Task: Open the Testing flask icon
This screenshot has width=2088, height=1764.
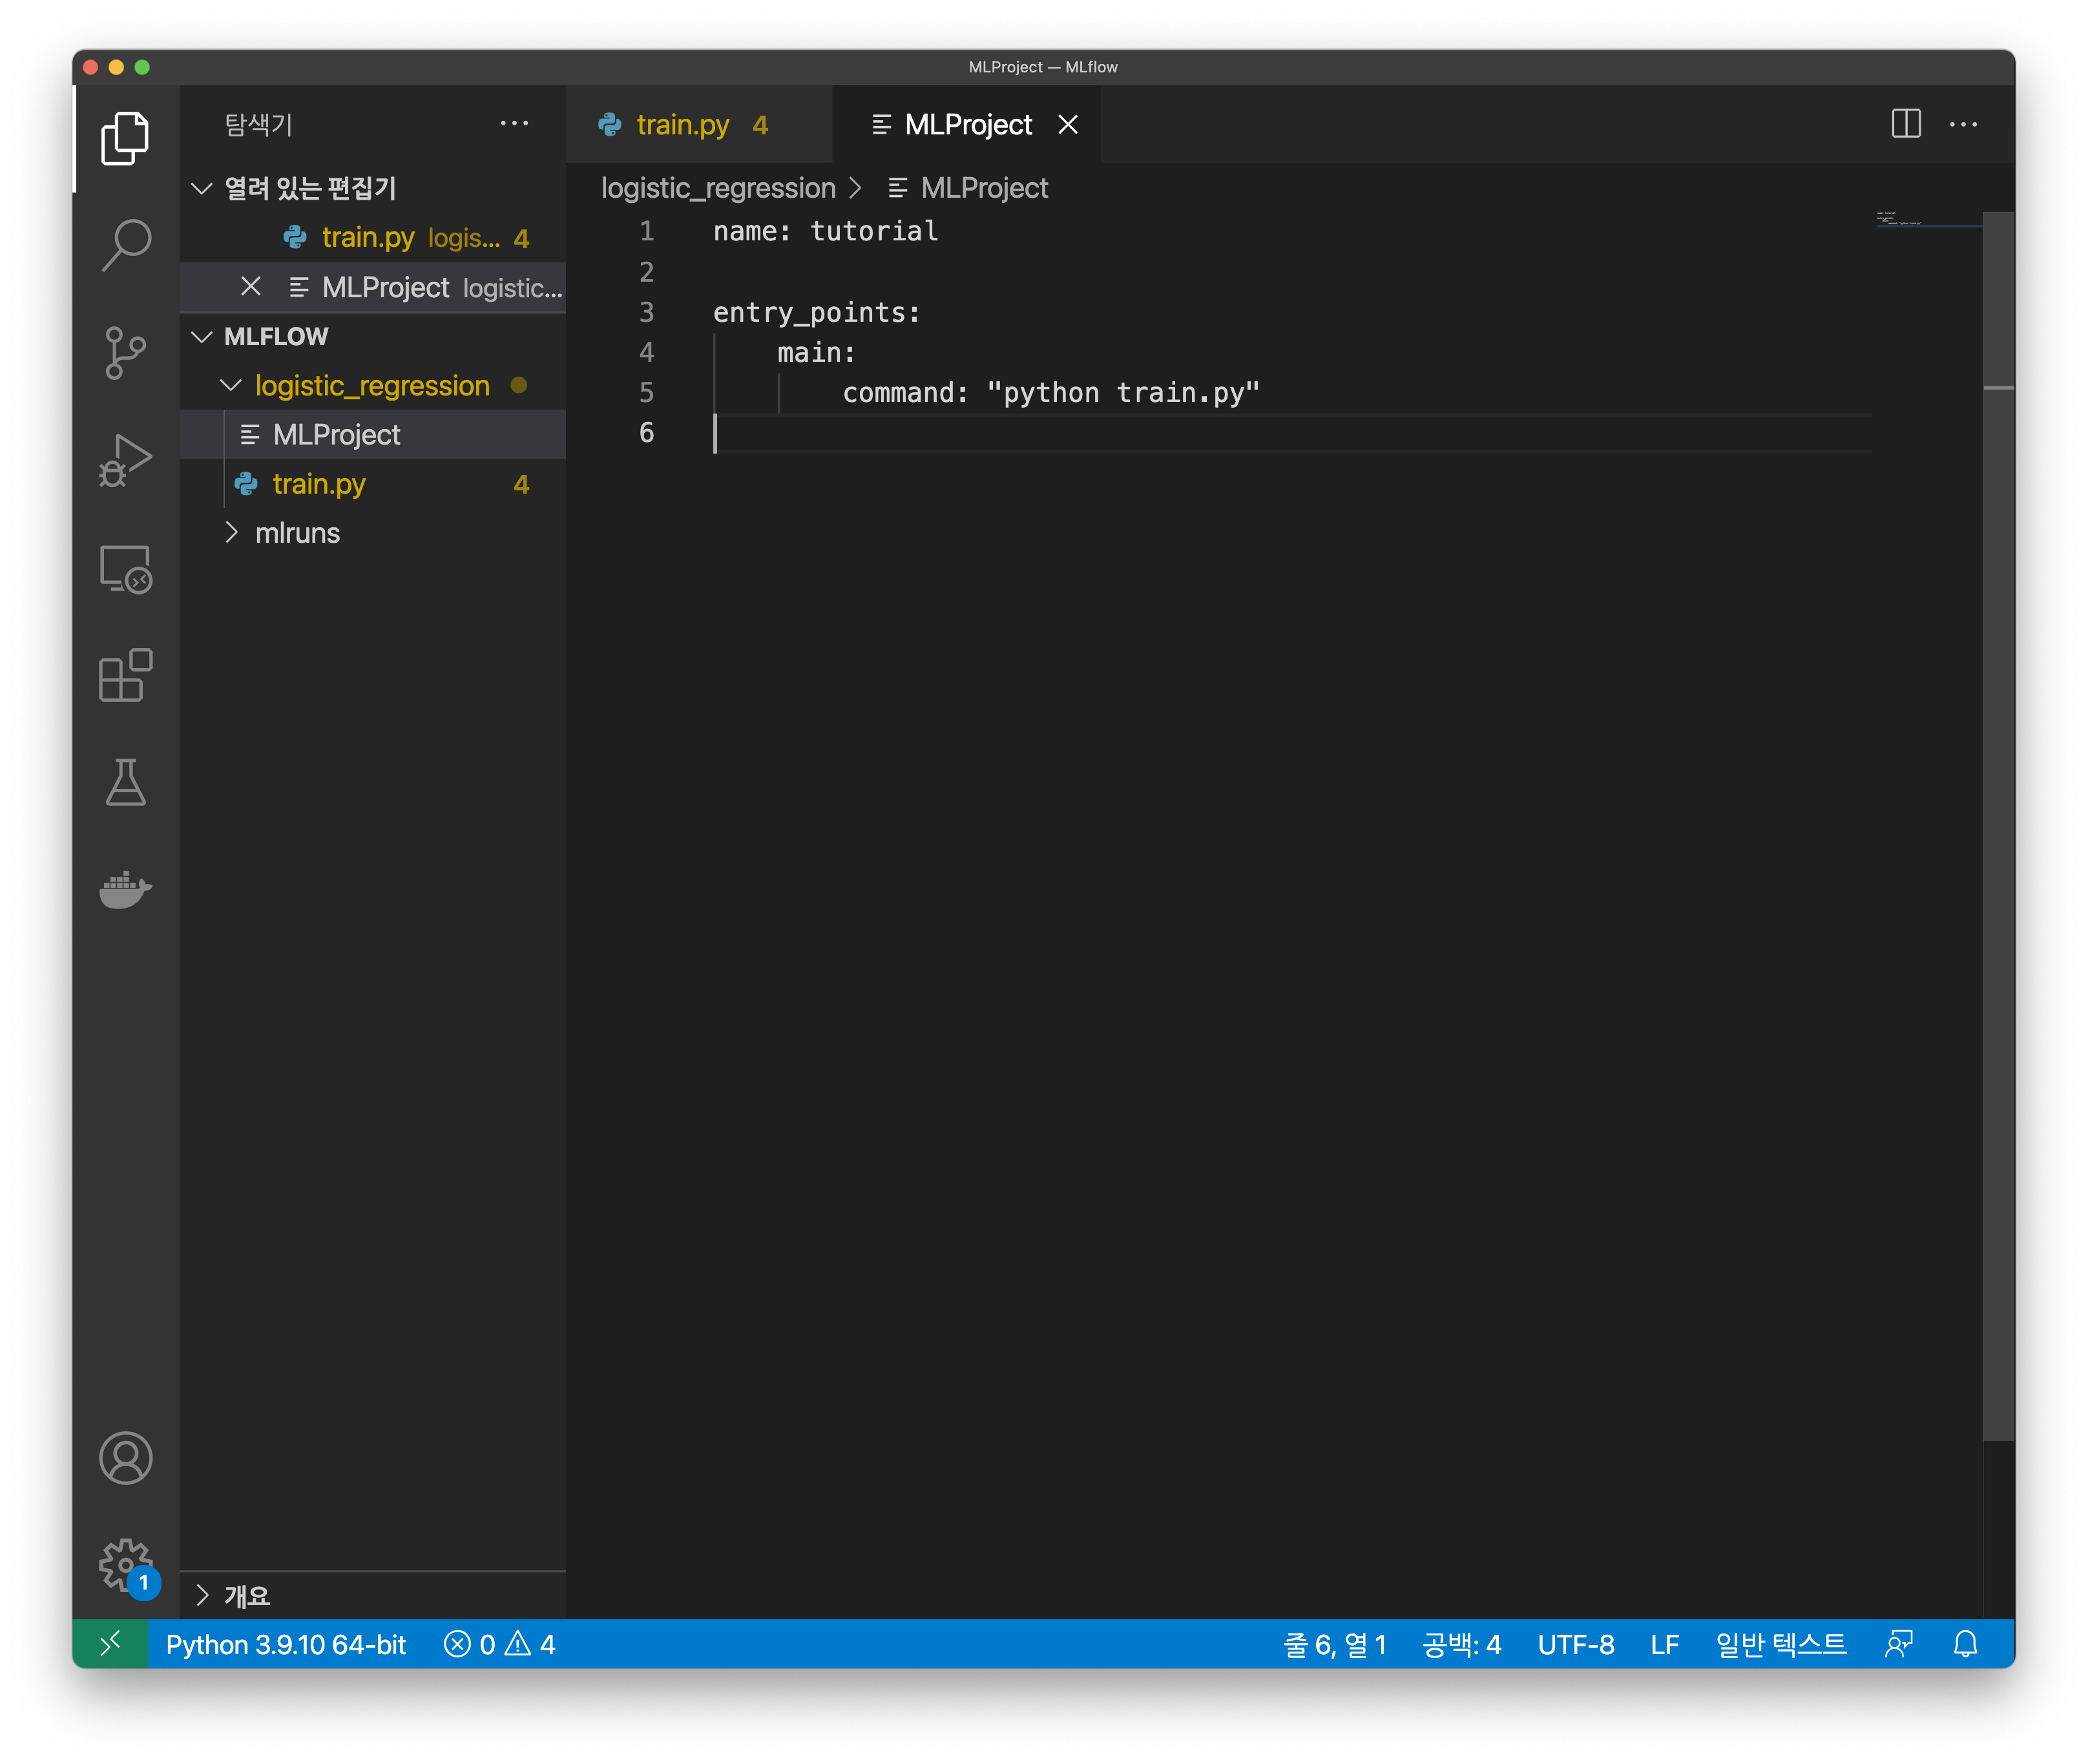Action: click(126, 782)
